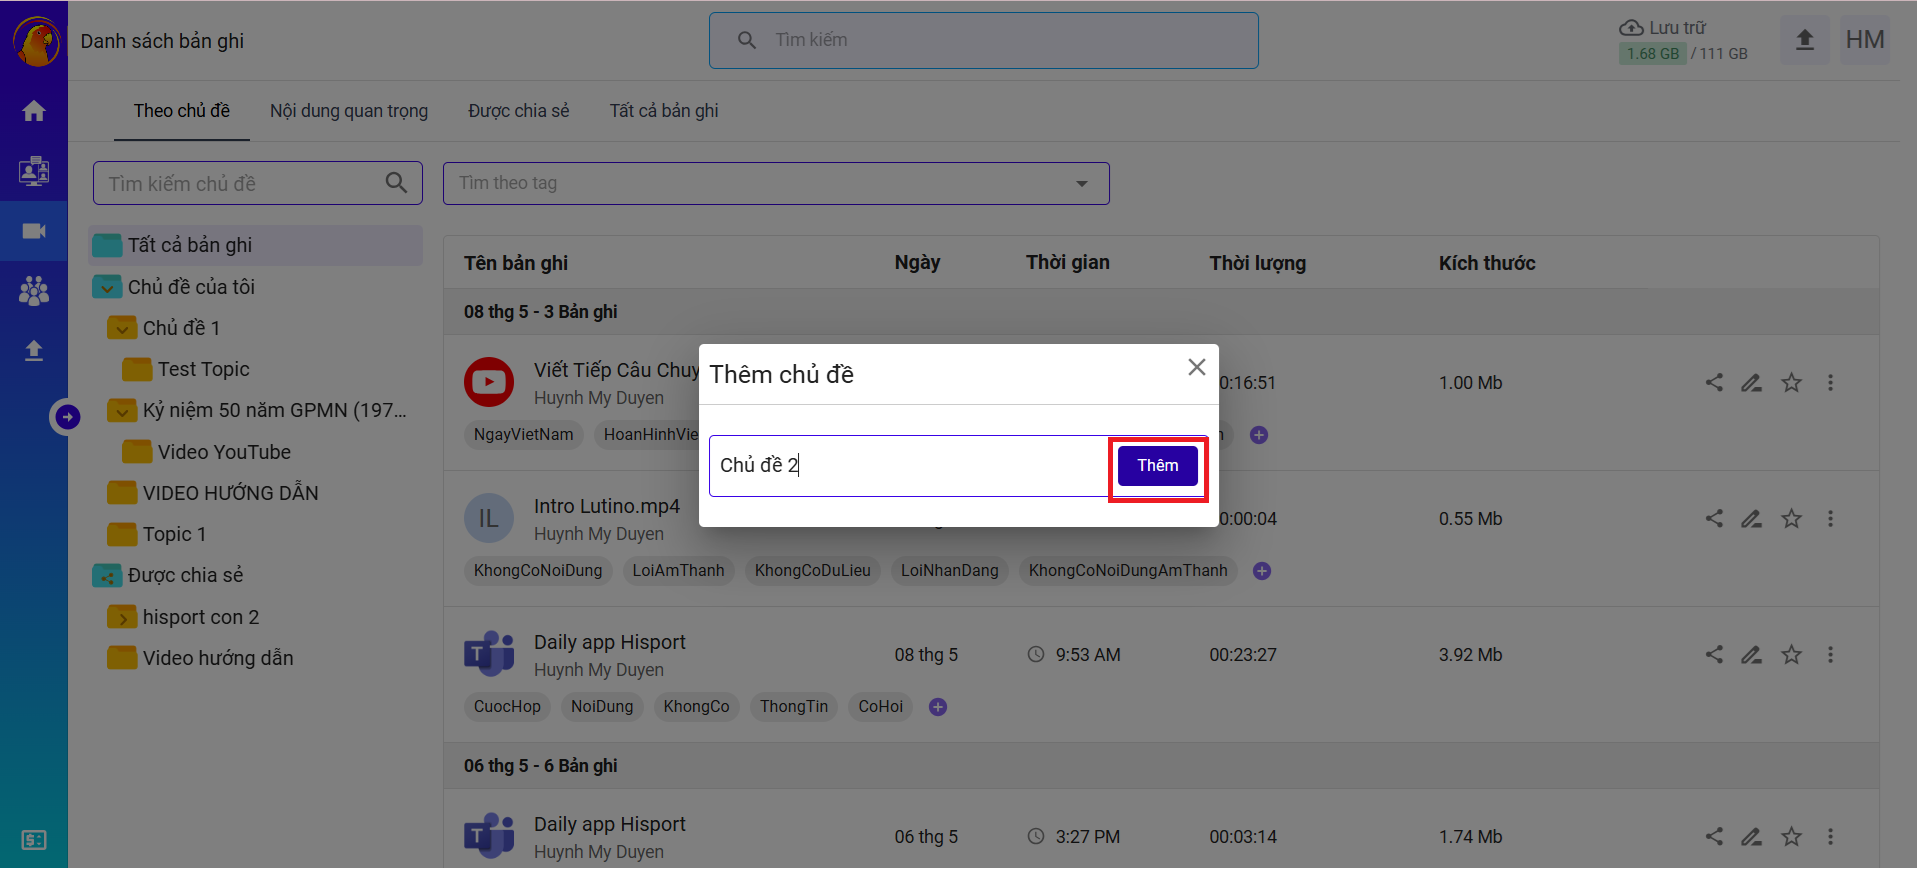Viewport: 1919px width, 879px height.
Task: Open the Tìm theo tag dropdown
Action: tap(776, 184)
